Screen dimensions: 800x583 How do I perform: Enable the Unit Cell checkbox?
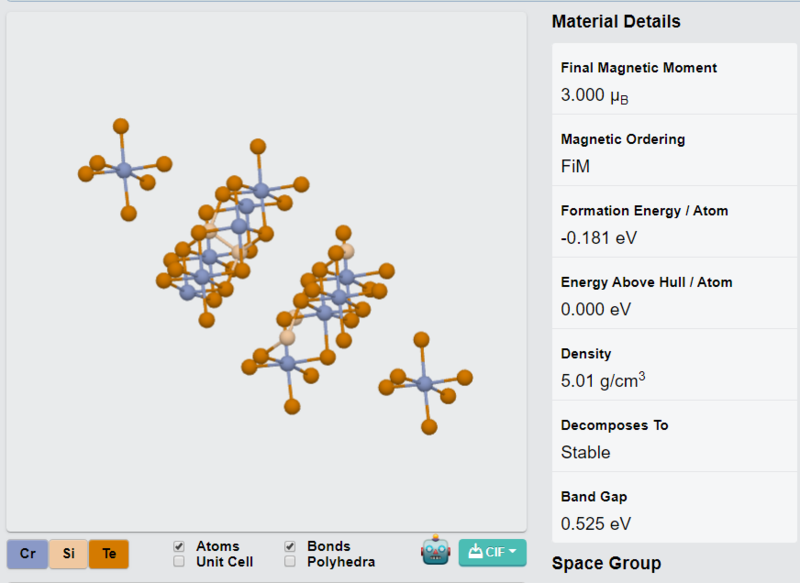179,562
